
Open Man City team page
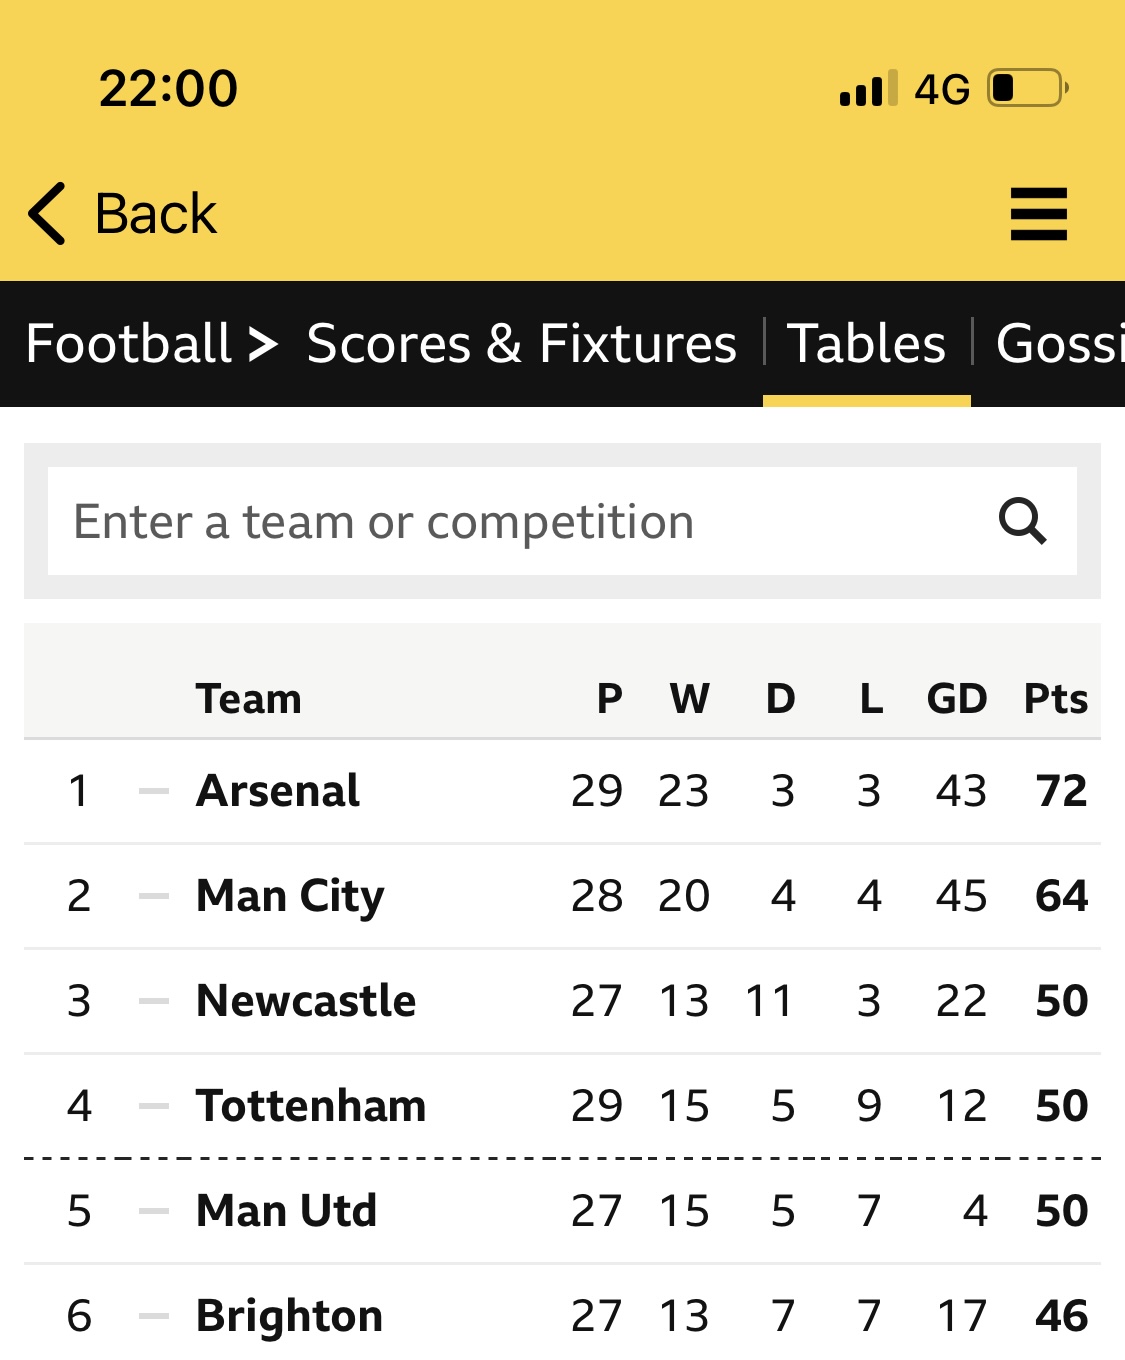[290, 897]
